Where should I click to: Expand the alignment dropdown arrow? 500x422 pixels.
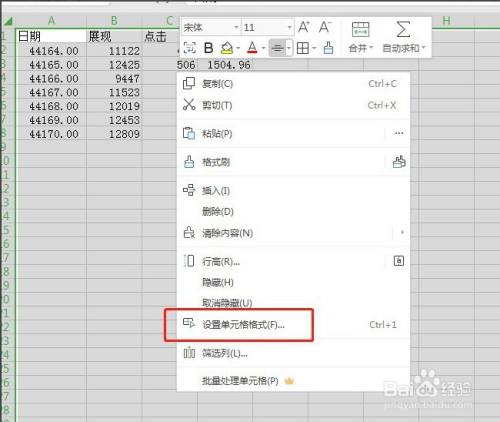[x=289, y=49]
